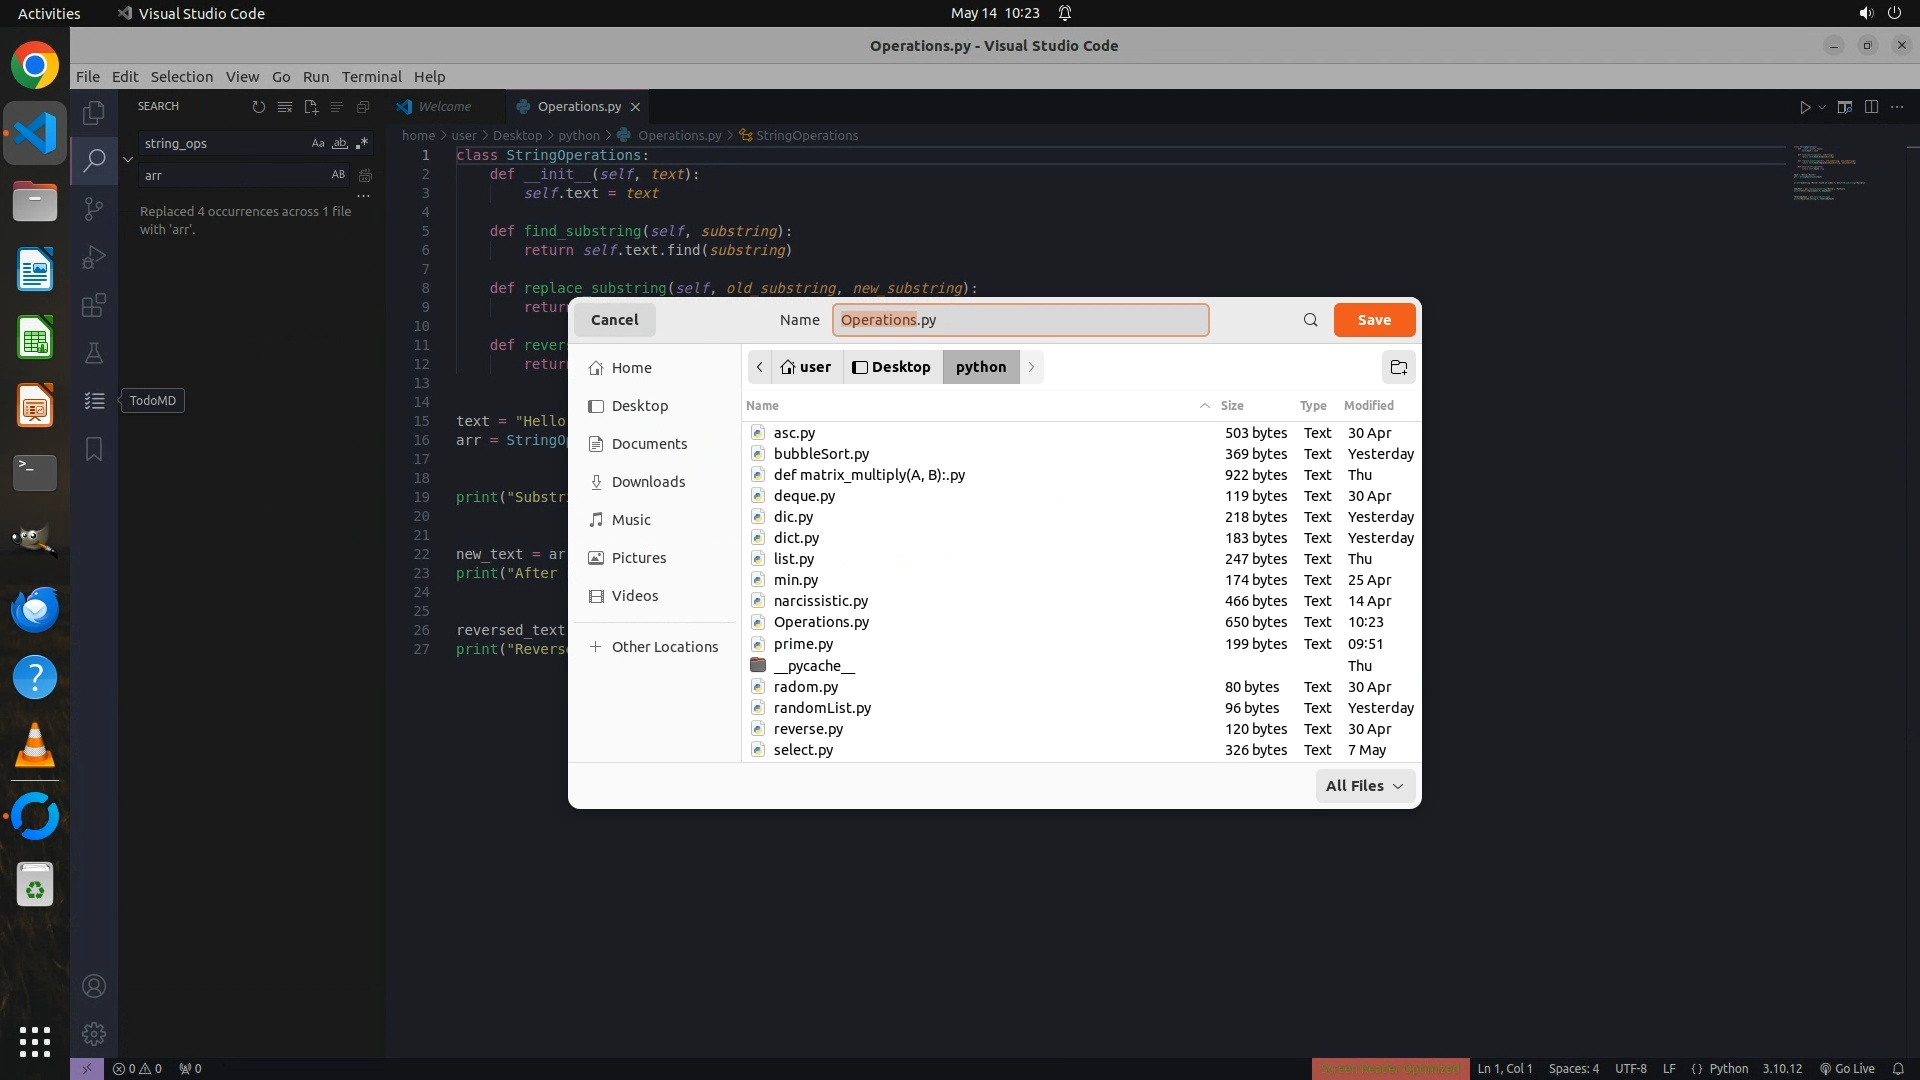Toggle Match Whole Word option
Viewport: 1920px width, 1080px height.
pos(340,143)
